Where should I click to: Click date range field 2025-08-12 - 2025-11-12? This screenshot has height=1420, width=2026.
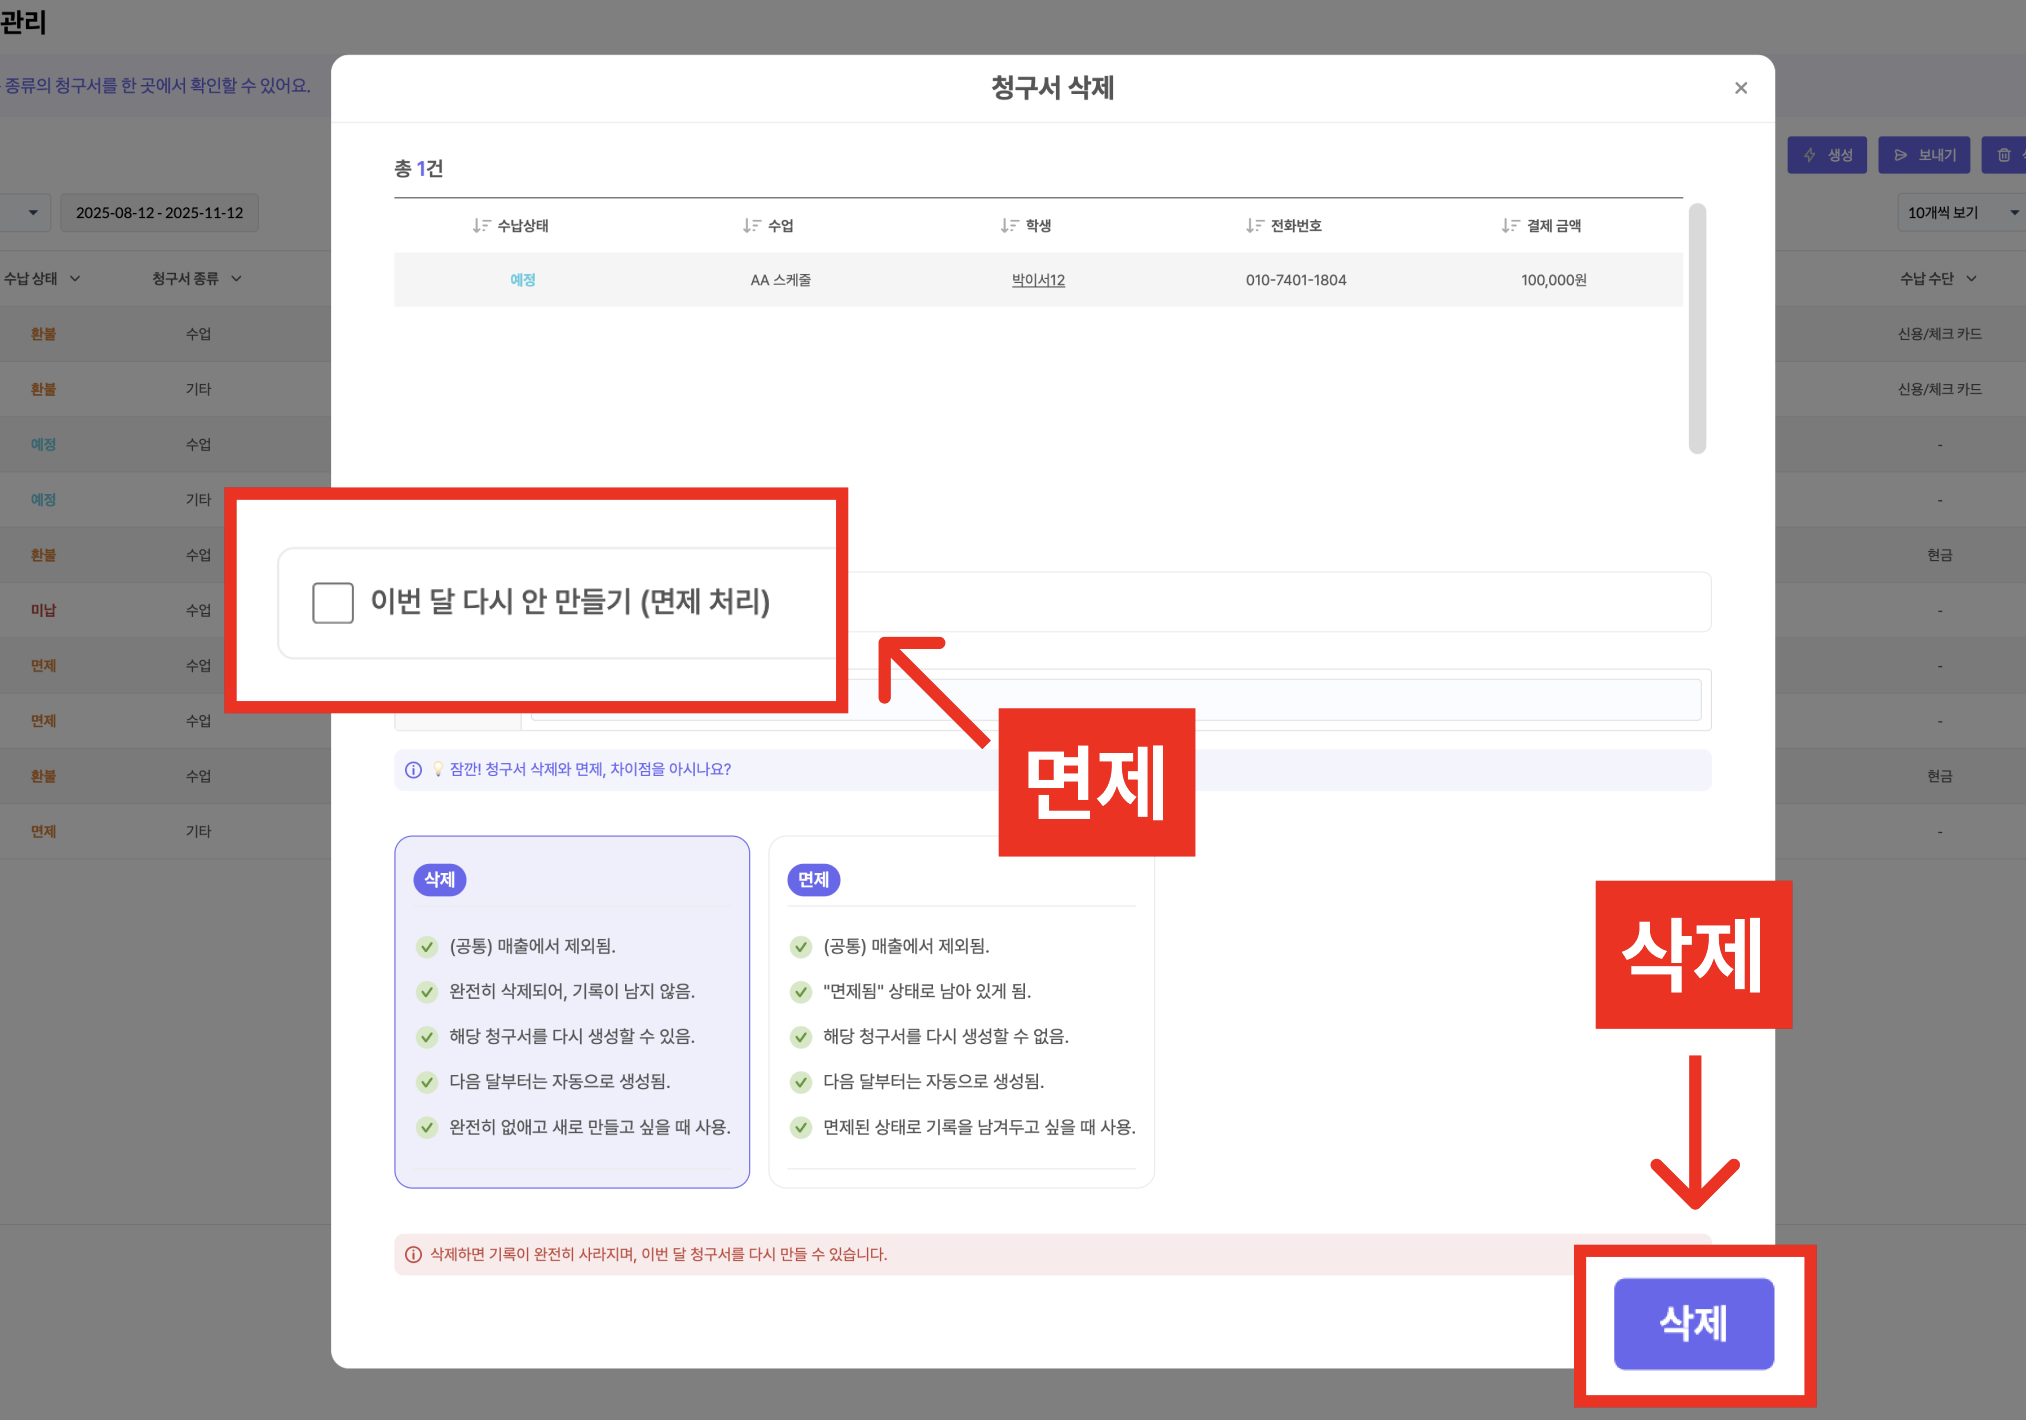[x=160, y=213]
